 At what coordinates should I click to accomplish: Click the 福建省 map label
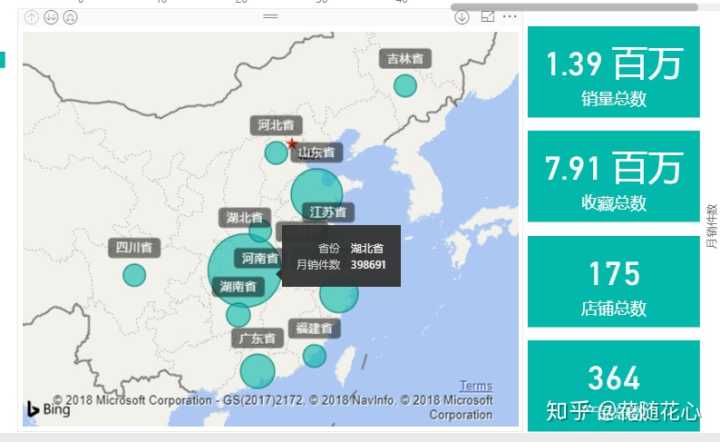[315, 329]
